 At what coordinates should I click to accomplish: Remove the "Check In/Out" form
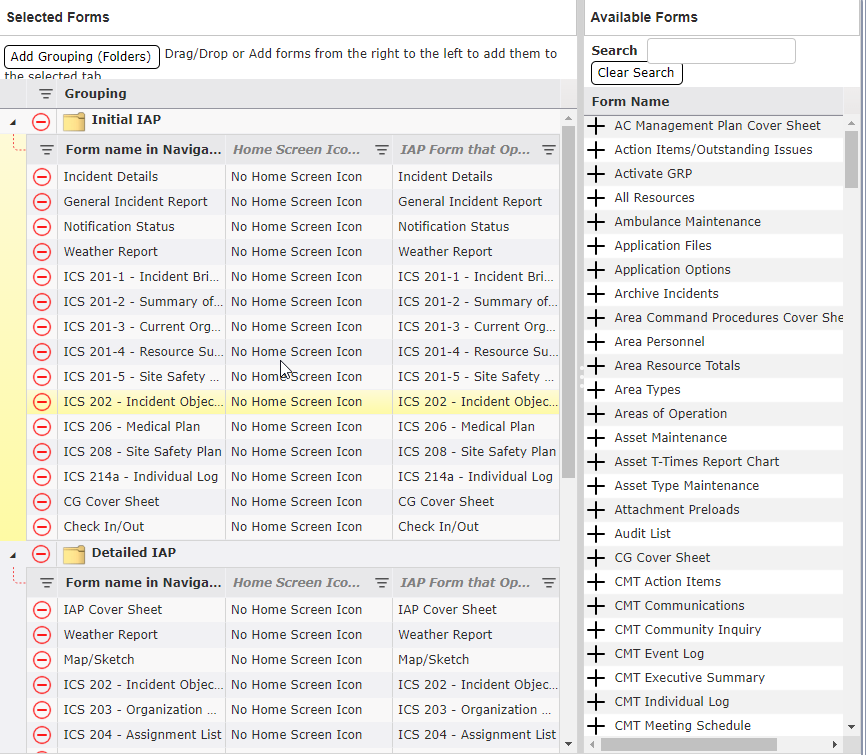[x=41, y=526]
